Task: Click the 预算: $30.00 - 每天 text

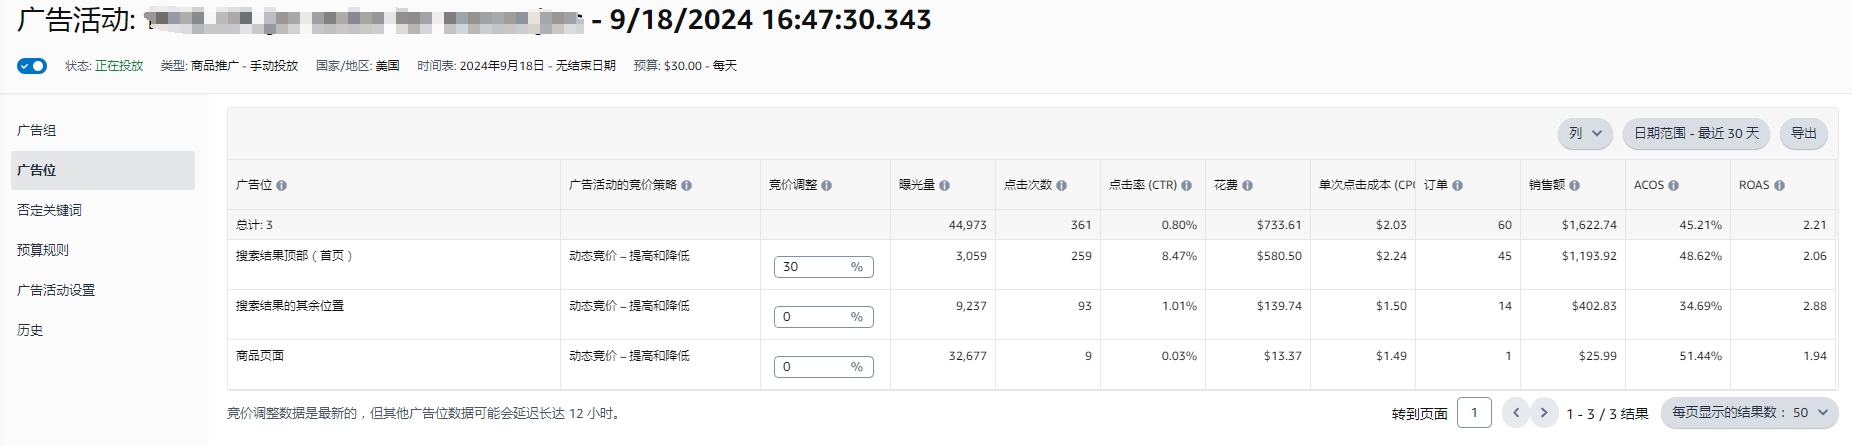Action: coord(685,66)
